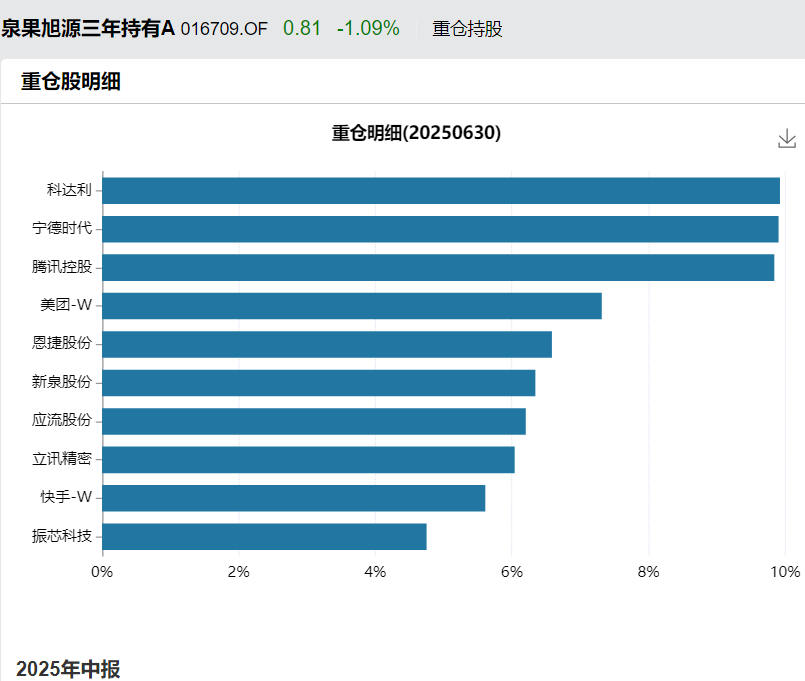Click the 重仓股明细 section heading
This screenshot has height=681, width=805.
click(x=71, y=82)
